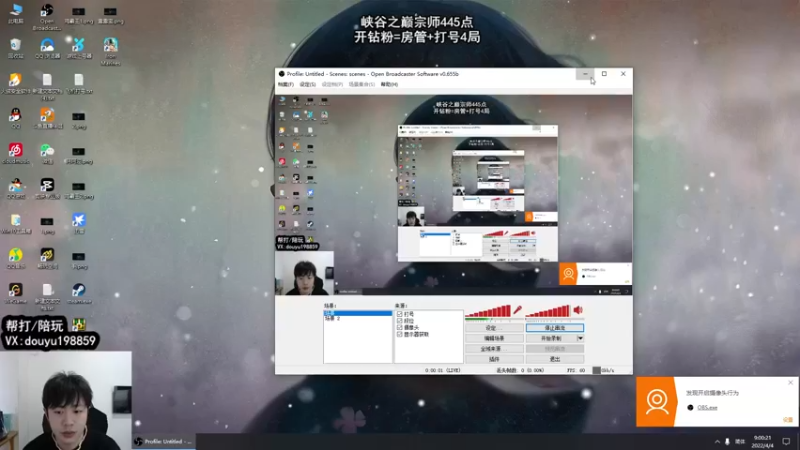Image resolution: width=800 pixels, height=450 pixels.
Task: Open the settings link in camera notification
Action: coord(788,419)
